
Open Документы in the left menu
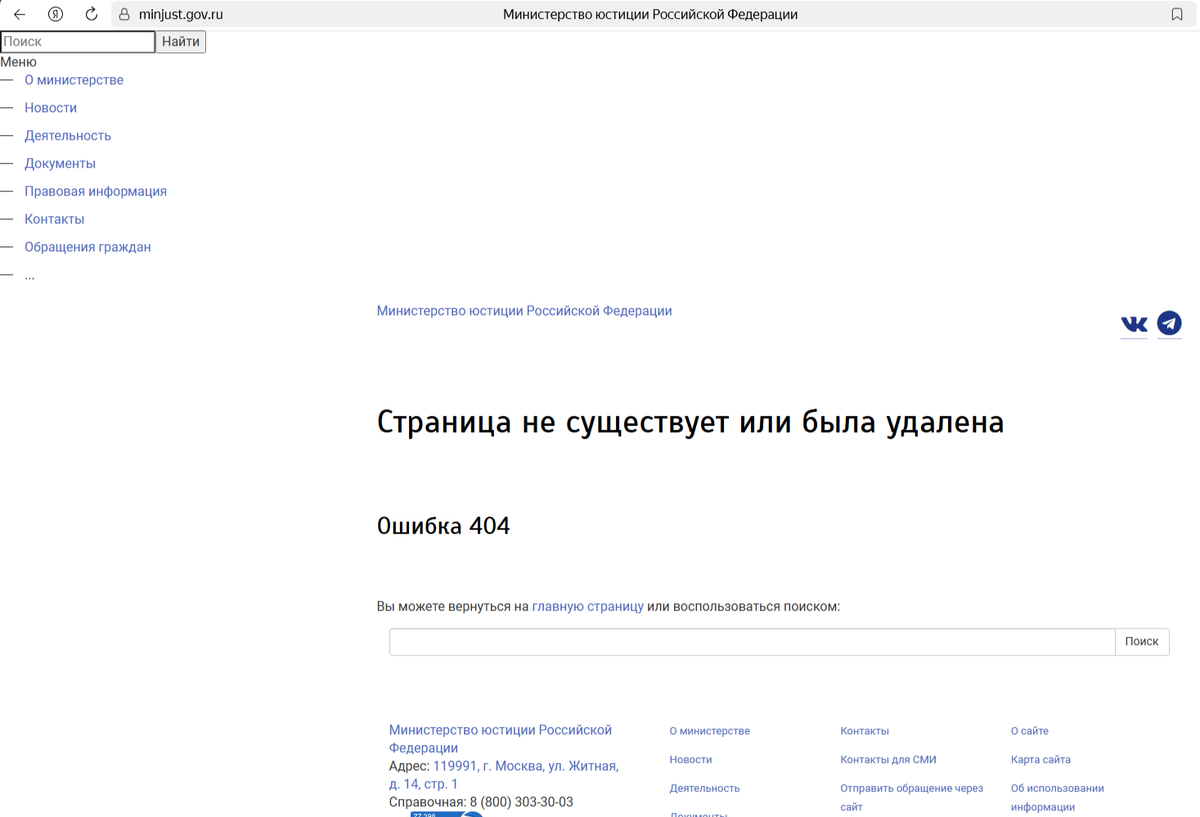(60, 164)
